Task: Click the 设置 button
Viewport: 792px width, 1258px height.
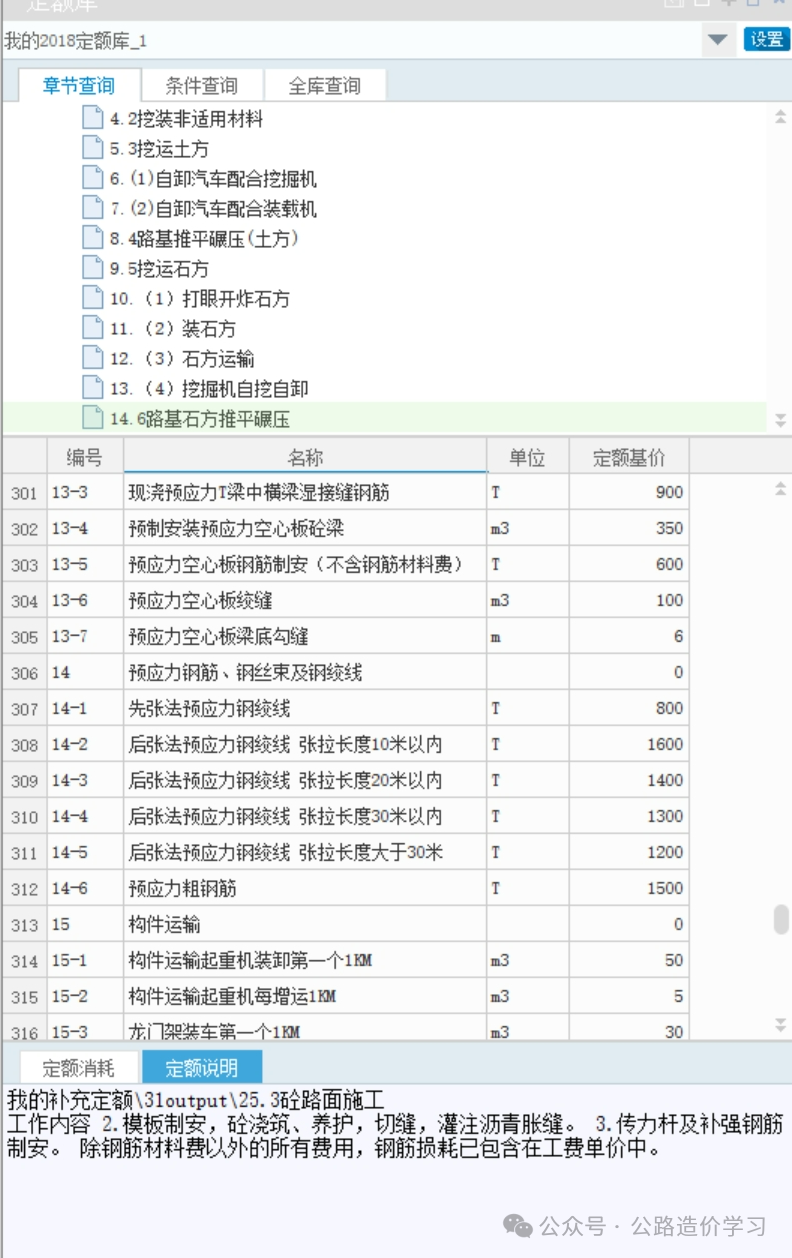Action: pos(767,40)
